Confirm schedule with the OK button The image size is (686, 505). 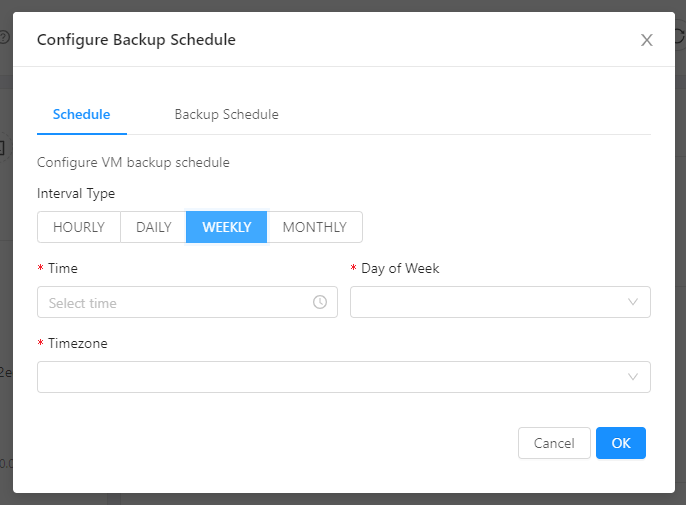pyautogui.click(x=621, y=443)
